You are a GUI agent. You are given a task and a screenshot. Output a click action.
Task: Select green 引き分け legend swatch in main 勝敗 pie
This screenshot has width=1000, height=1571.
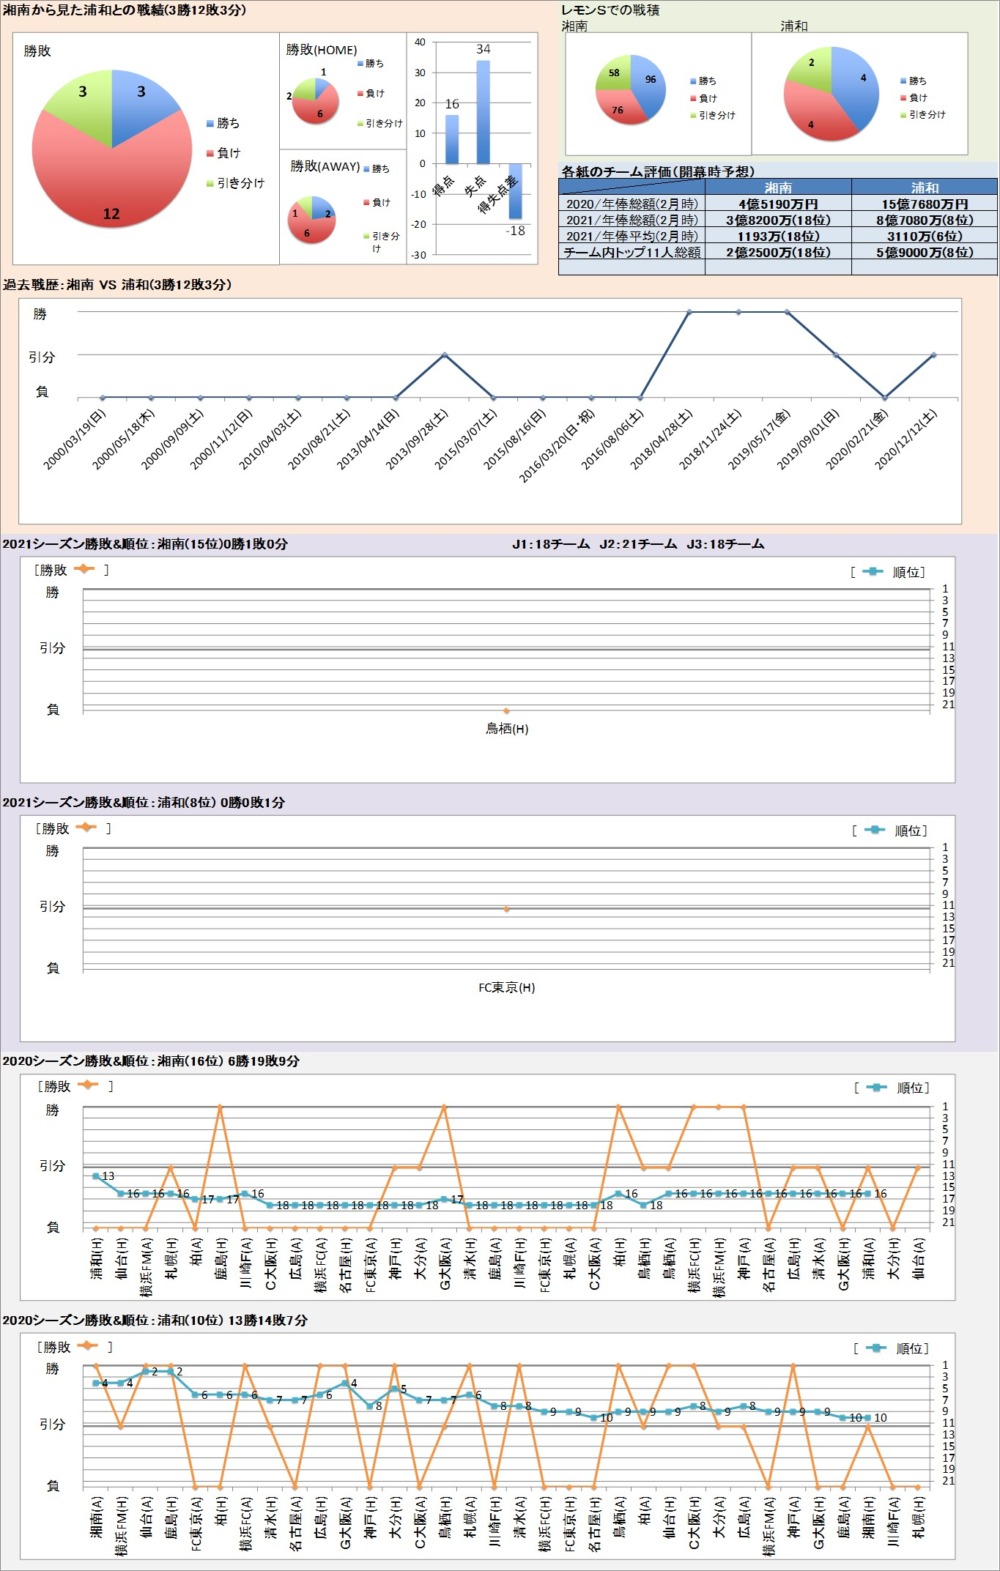[x=210, y=183]
